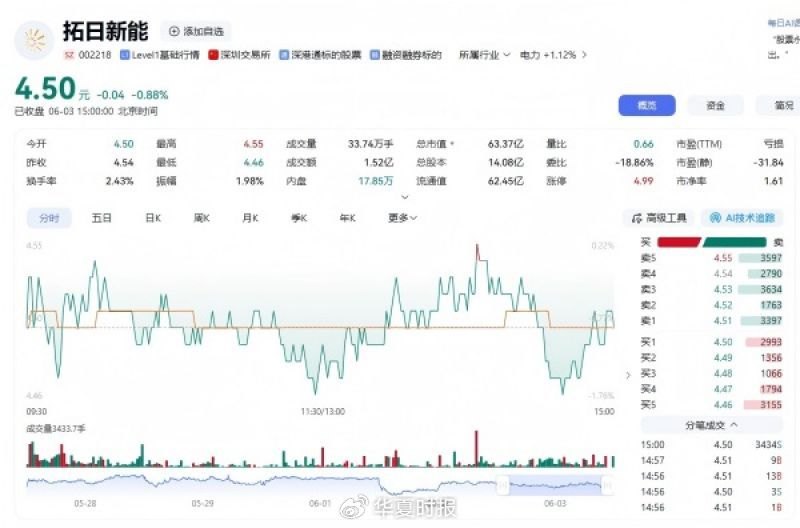Click the 买3 row at 4.48
This screenshot has height=528, width=800.
tap(711, 373)
